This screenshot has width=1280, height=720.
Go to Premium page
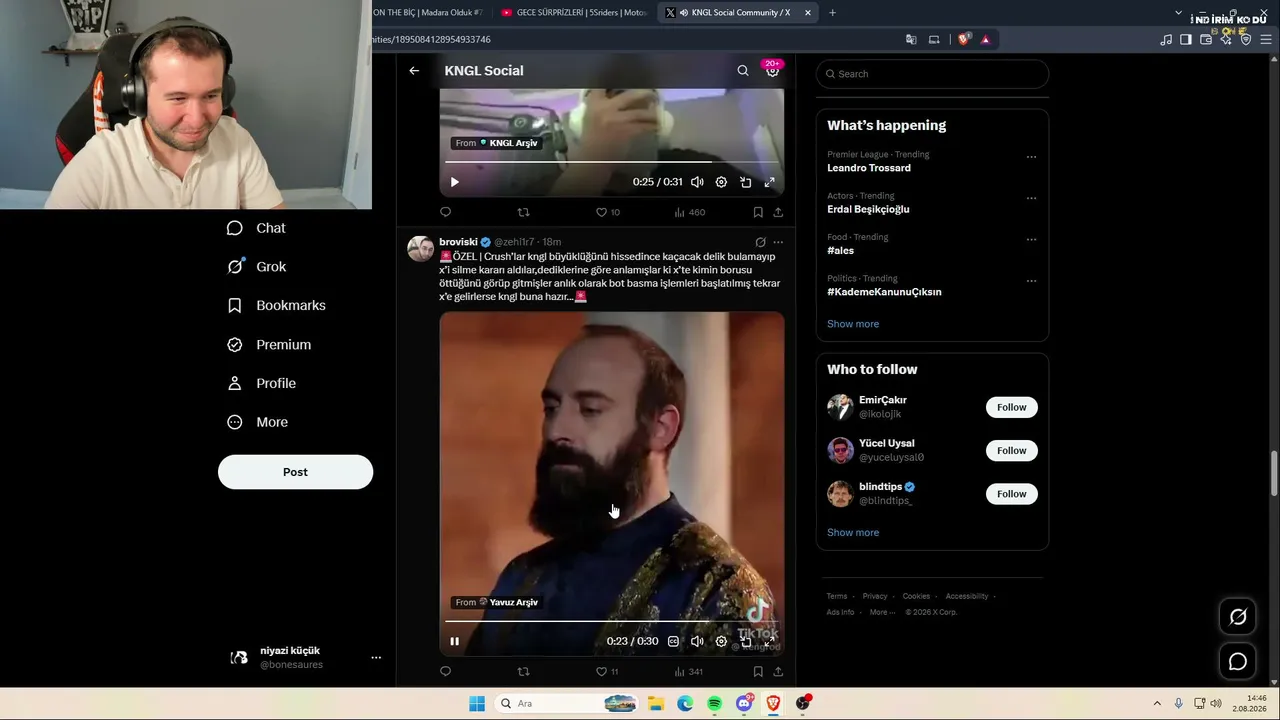coord(269,345)
